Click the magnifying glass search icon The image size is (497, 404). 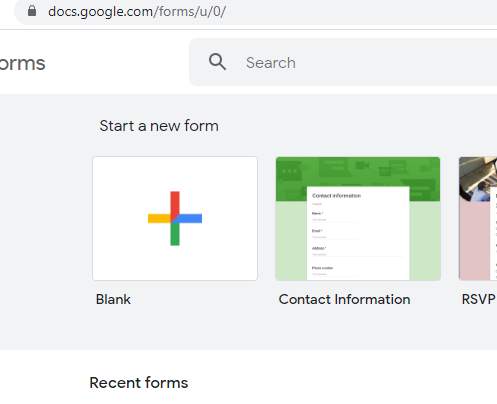[217, 62]
